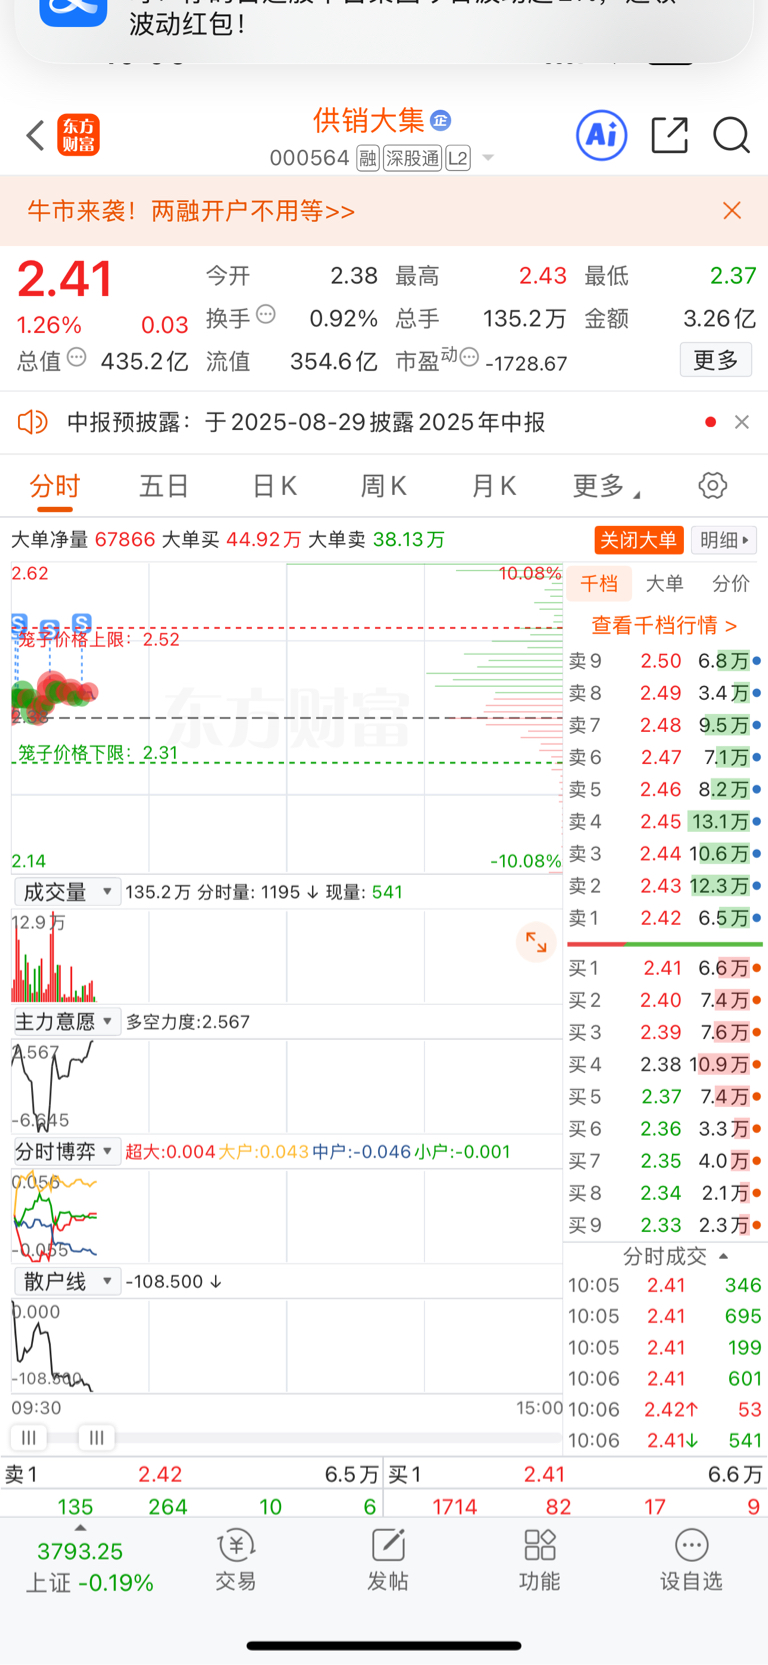The image size is (768, 1665).
Task: Select the 千档 order book tab
Action: point(599,583)
